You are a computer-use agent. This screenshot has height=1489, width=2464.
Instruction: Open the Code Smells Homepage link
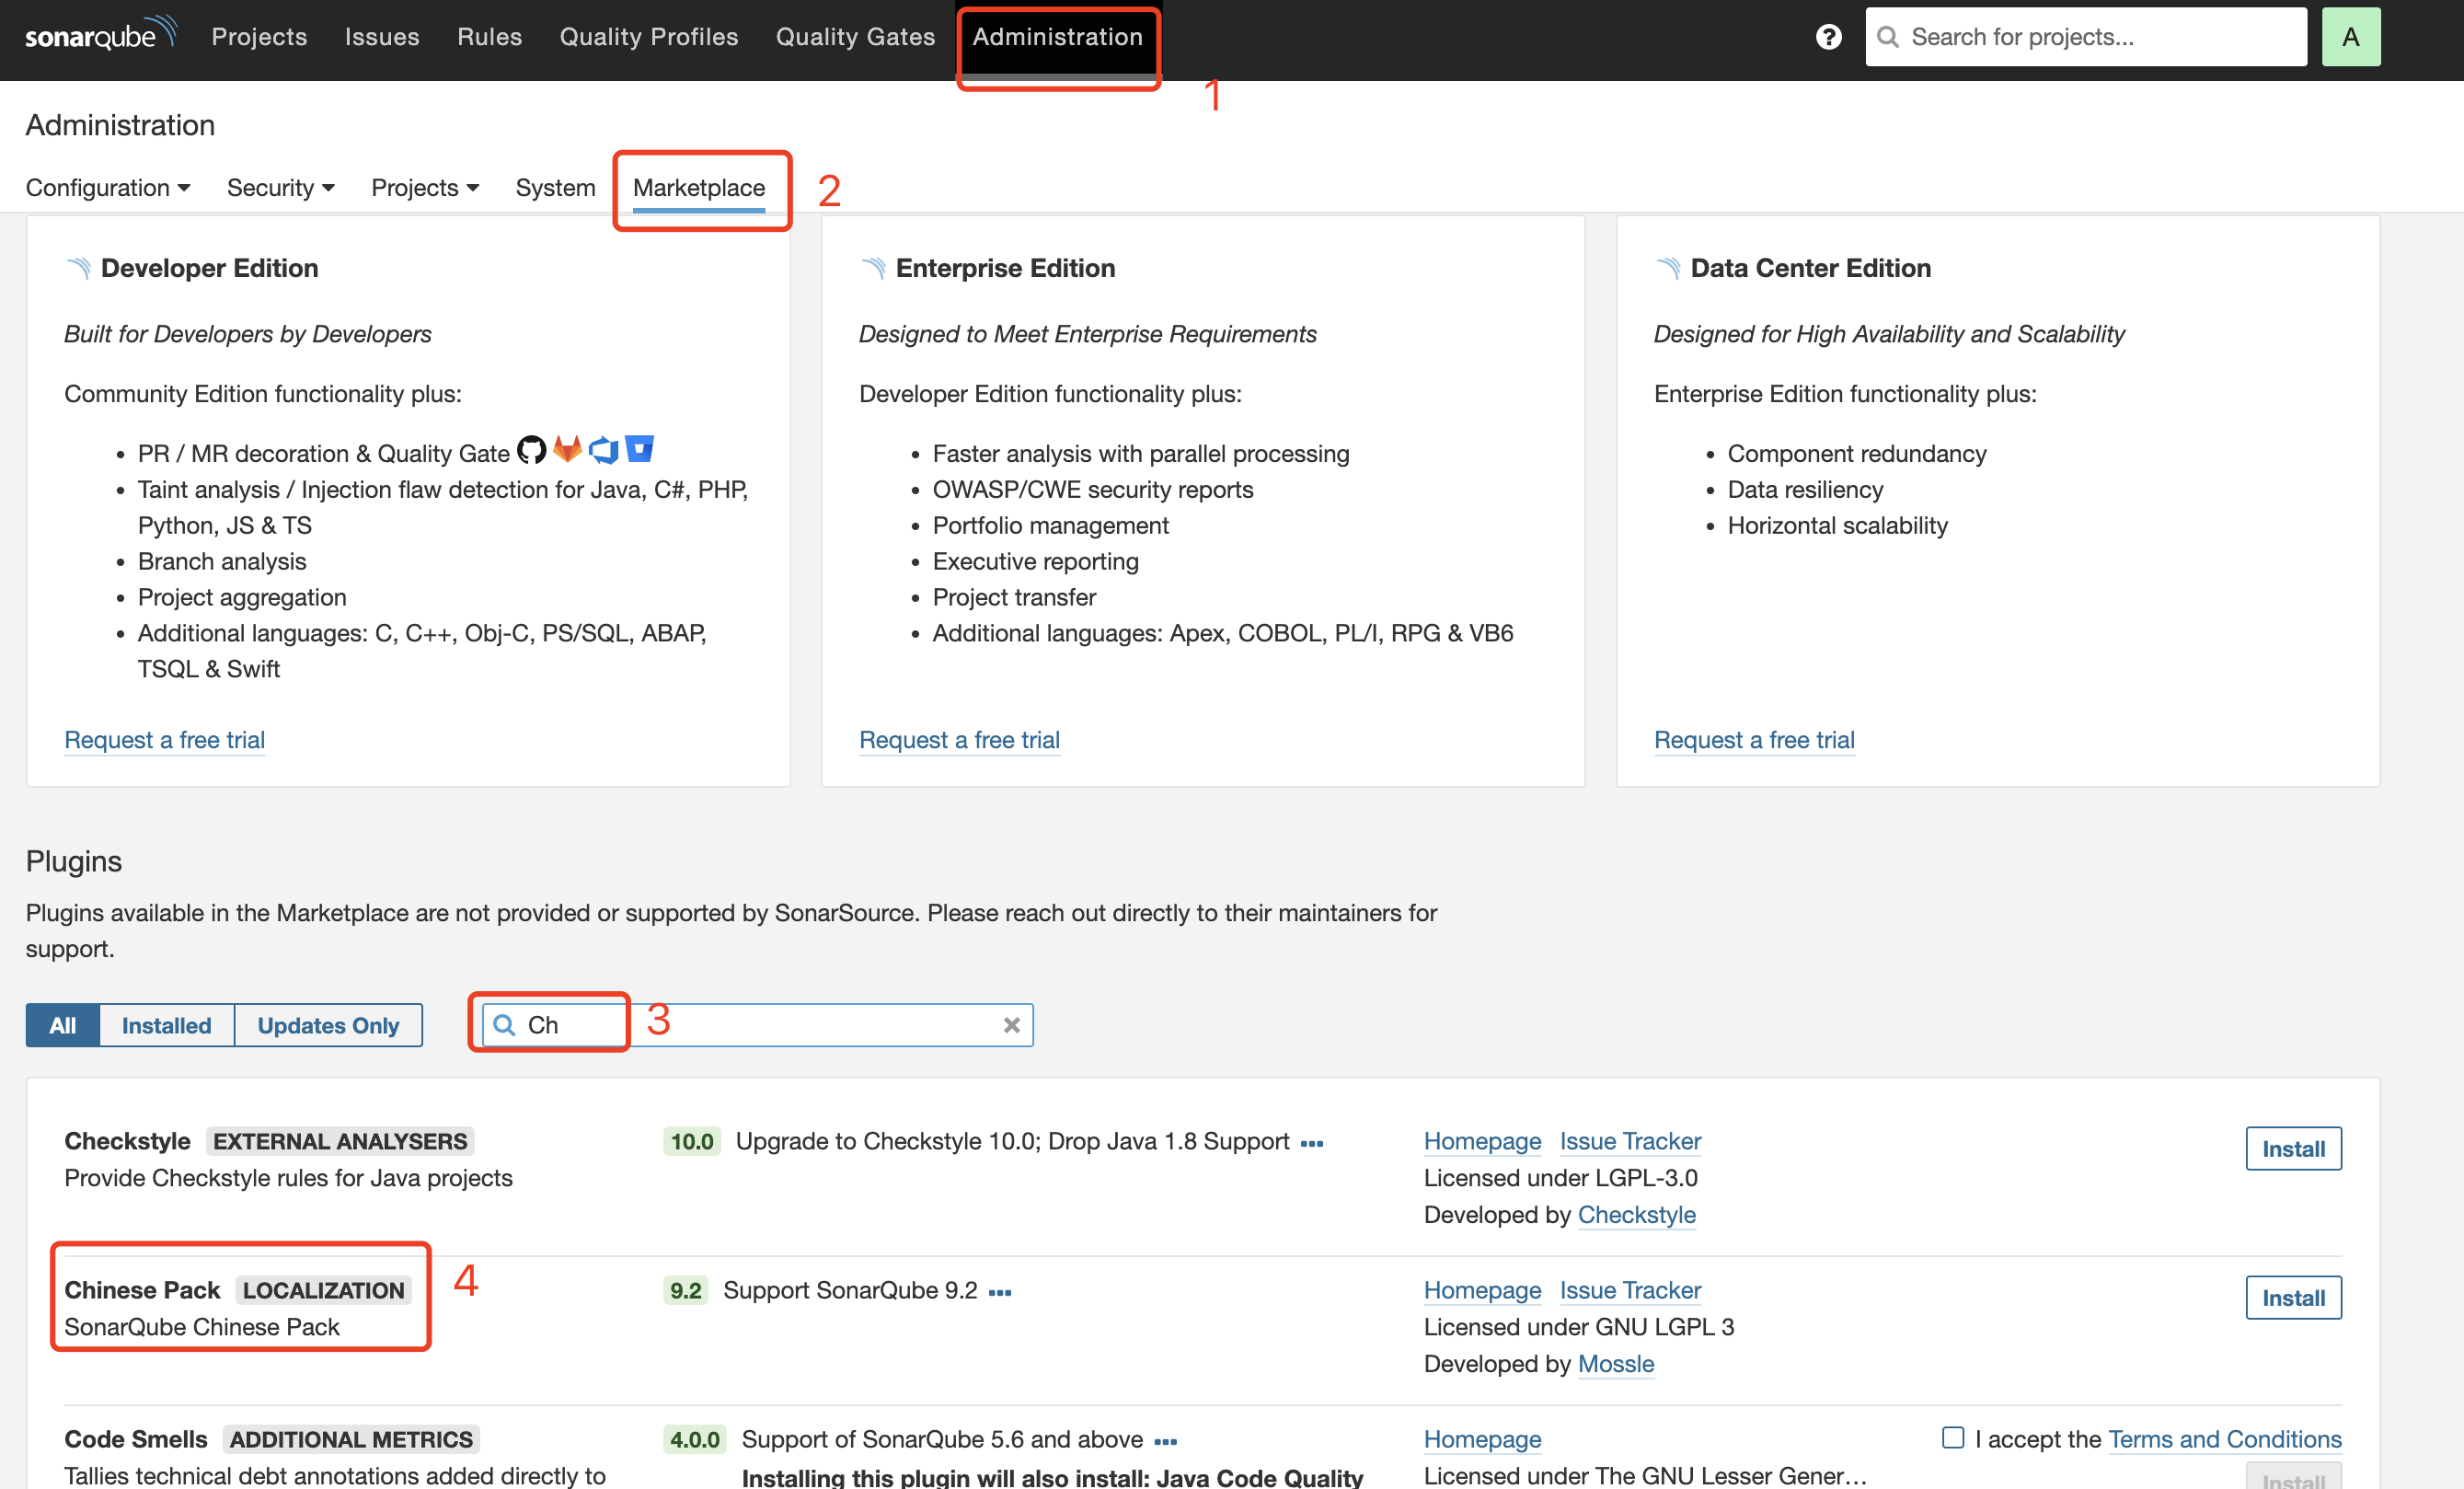(x=1482, y=1439)
